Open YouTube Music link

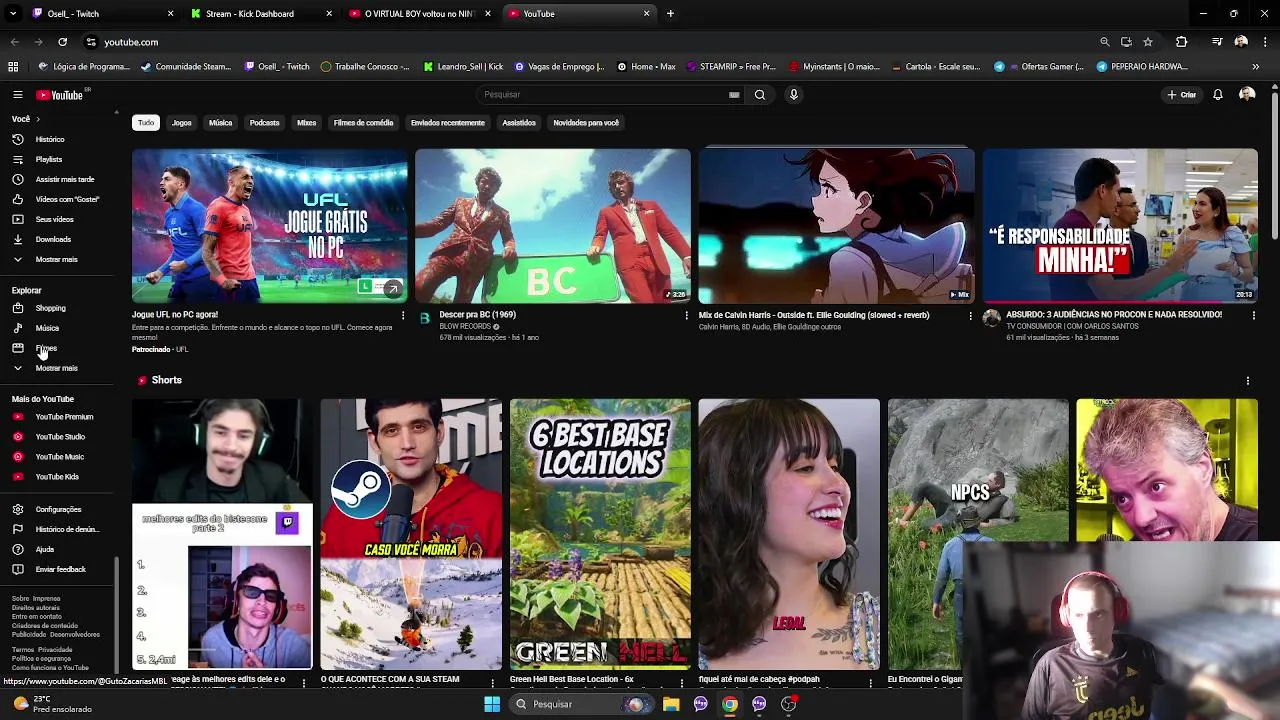point(58,457)
